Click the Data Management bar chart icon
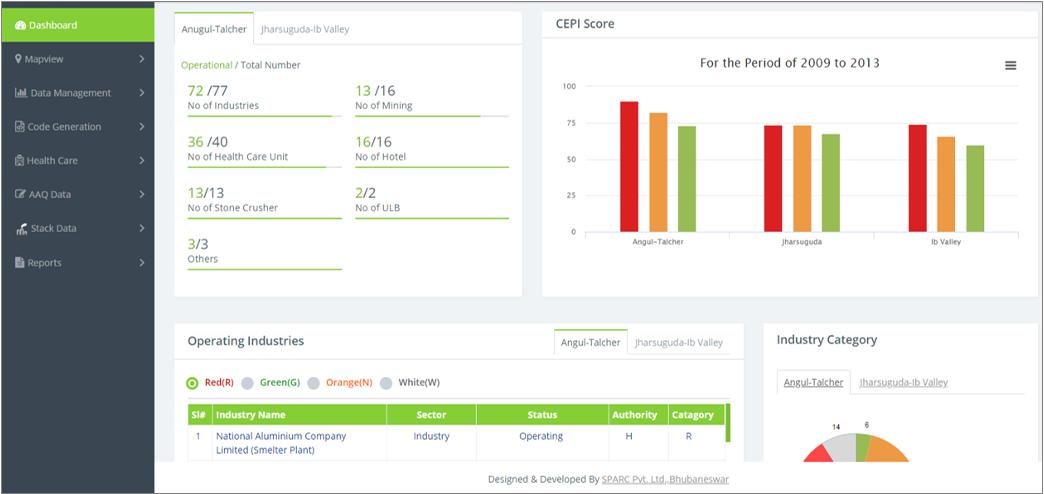1044x494 pixels. [21, 93]
